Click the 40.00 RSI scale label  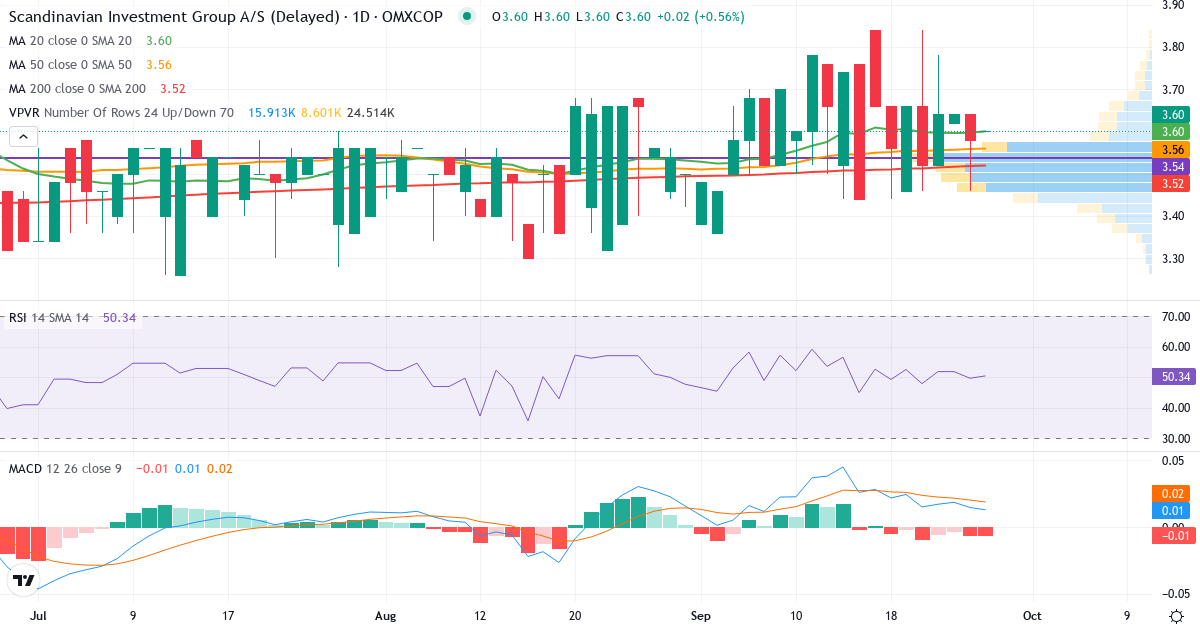(1174, 408)
